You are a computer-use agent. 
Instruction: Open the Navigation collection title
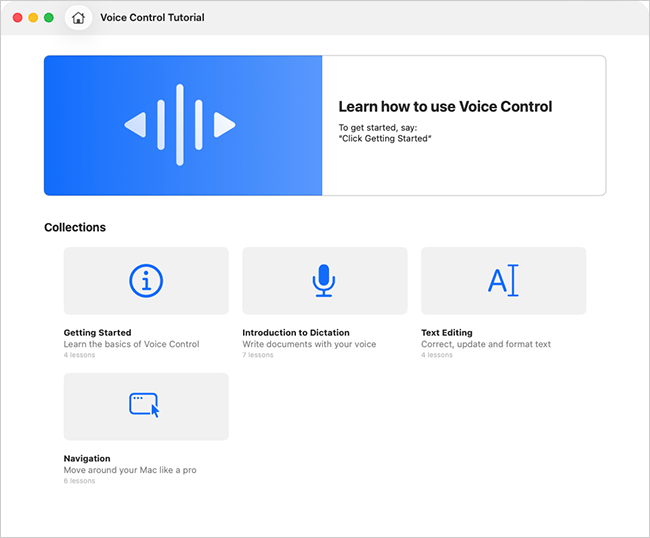(87, 459)
